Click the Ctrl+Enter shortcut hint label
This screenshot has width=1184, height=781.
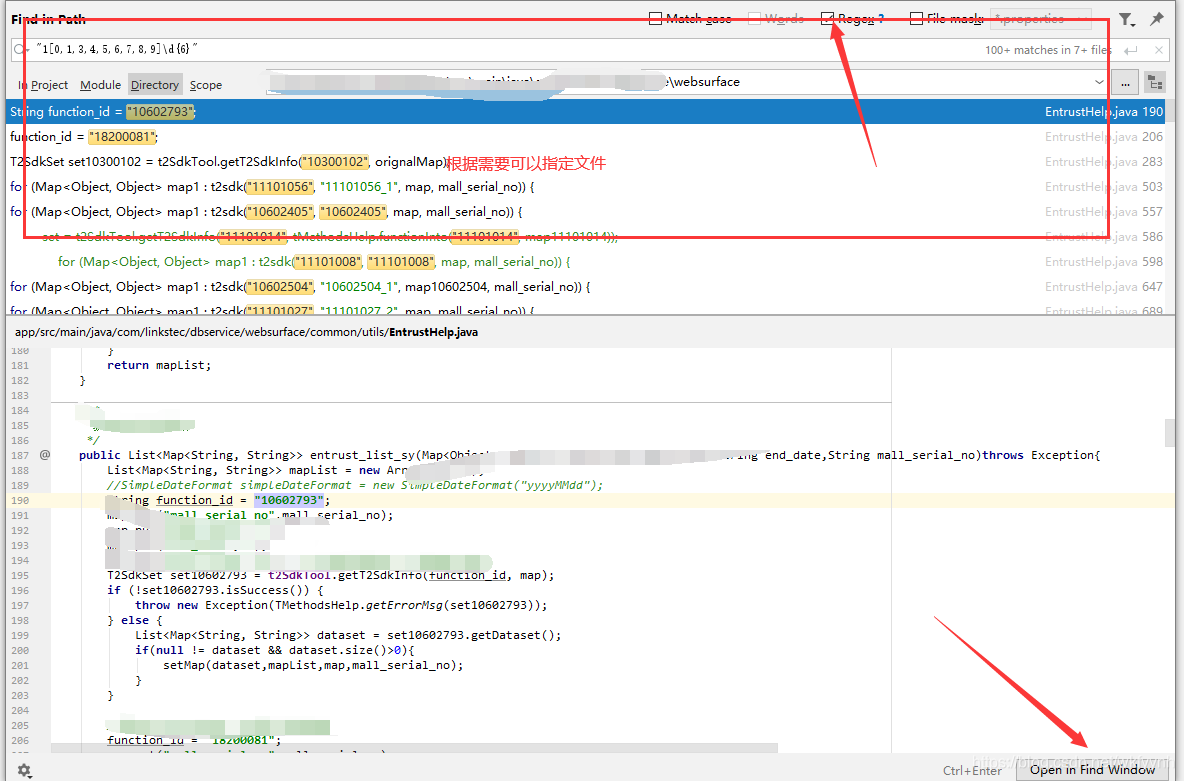point(972,770)
